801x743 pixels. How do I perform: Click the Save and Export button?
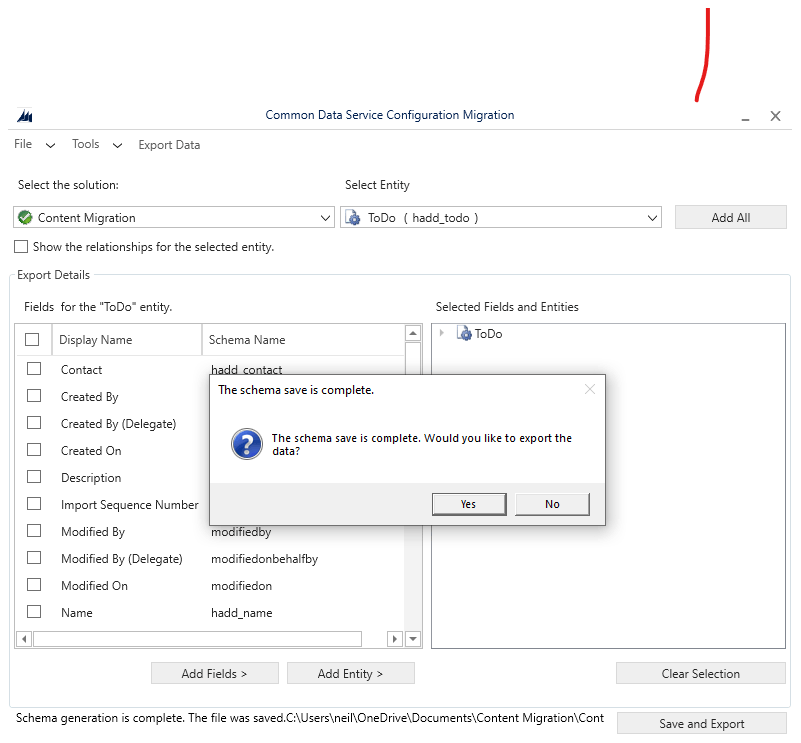pyautogui.click(x=701, y=724)
